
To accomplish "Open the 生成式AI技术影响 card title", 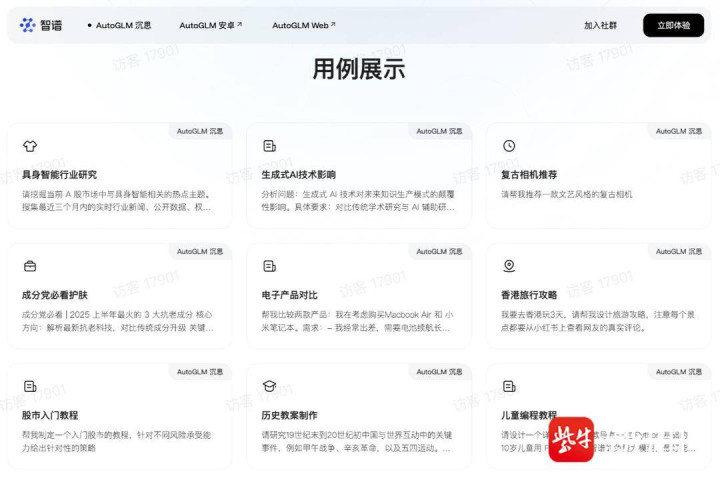I will [298, 175].
